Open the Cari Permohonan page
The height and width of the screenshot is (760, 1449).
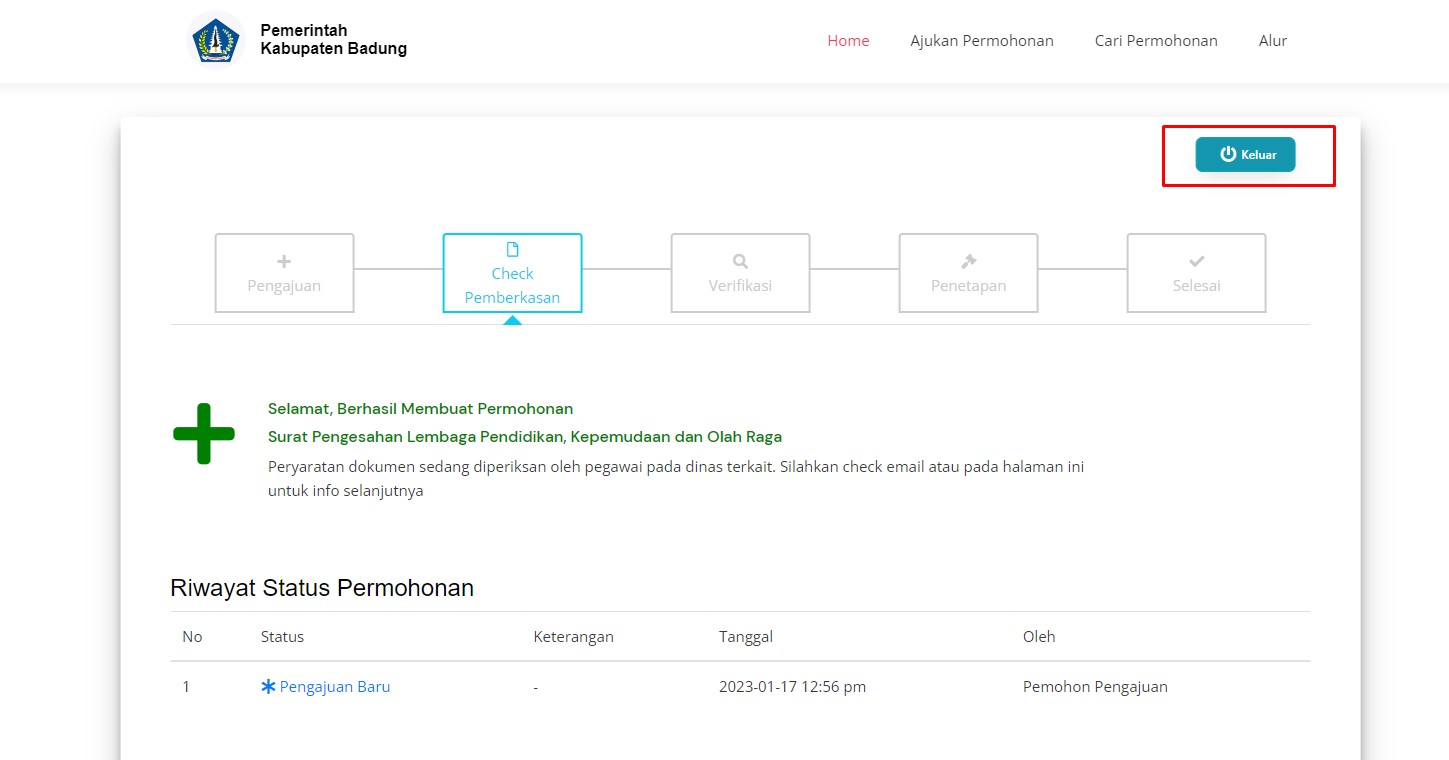(1156, 41)
